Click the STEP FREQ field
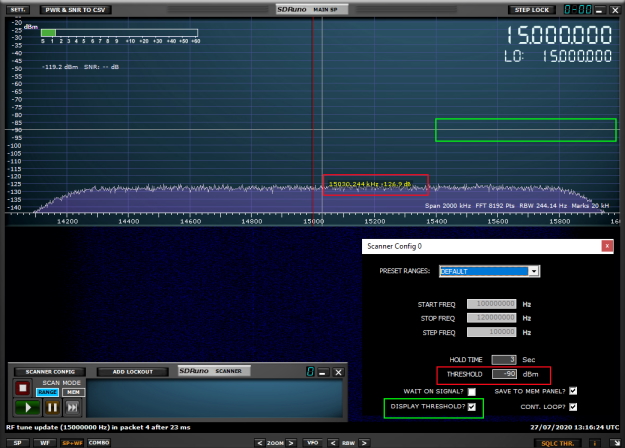The width and height of the screenshot is (625, 448). coord(491,332)
